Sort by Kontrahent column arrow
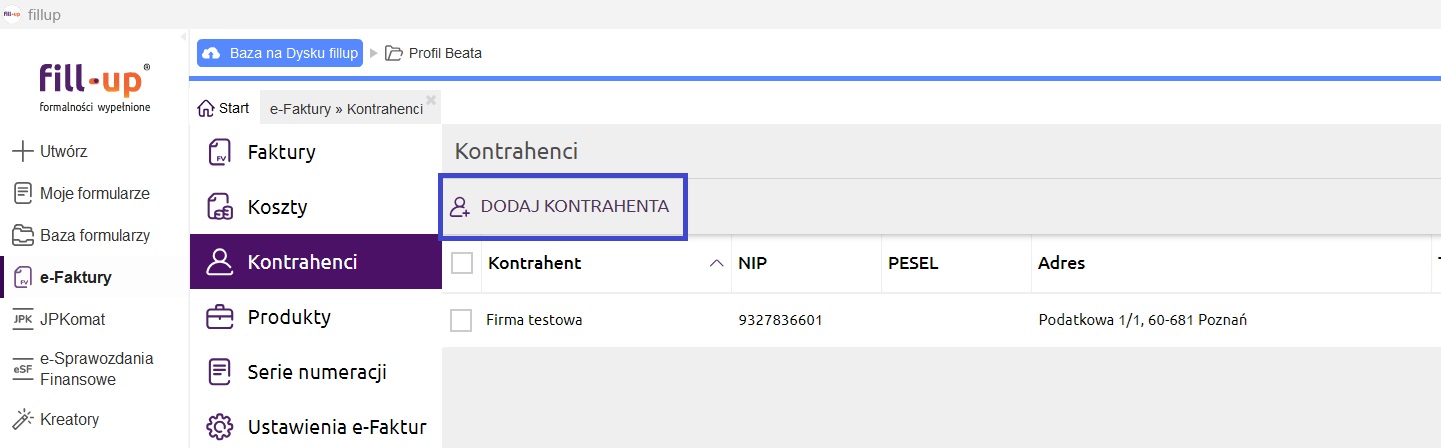 pyautogui.click(x=715, y=263)
